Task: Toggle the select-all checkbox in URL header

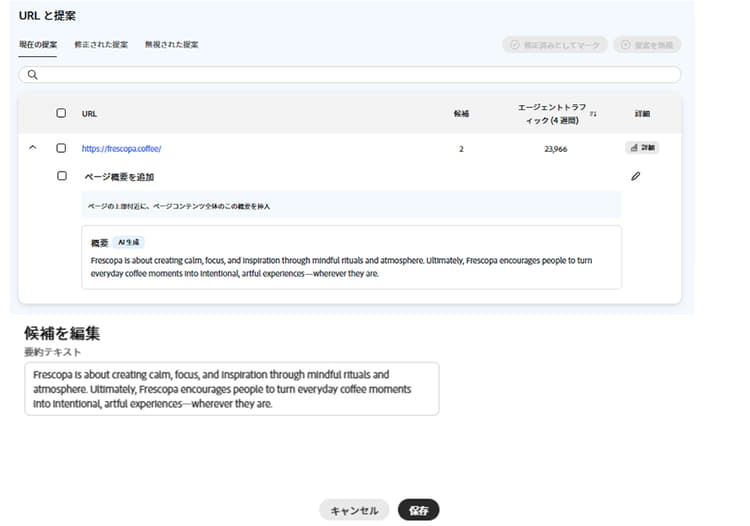Action: 61,113
